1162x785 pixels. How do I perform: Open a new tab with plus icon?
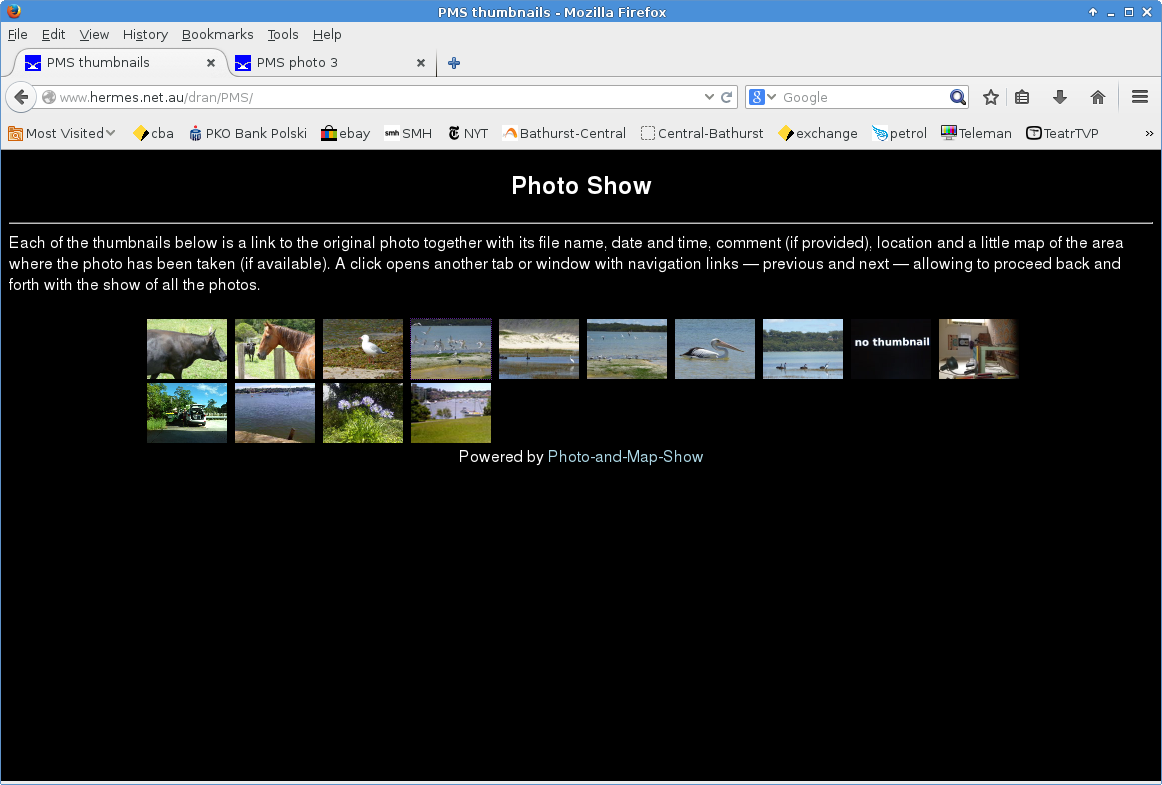454,63
